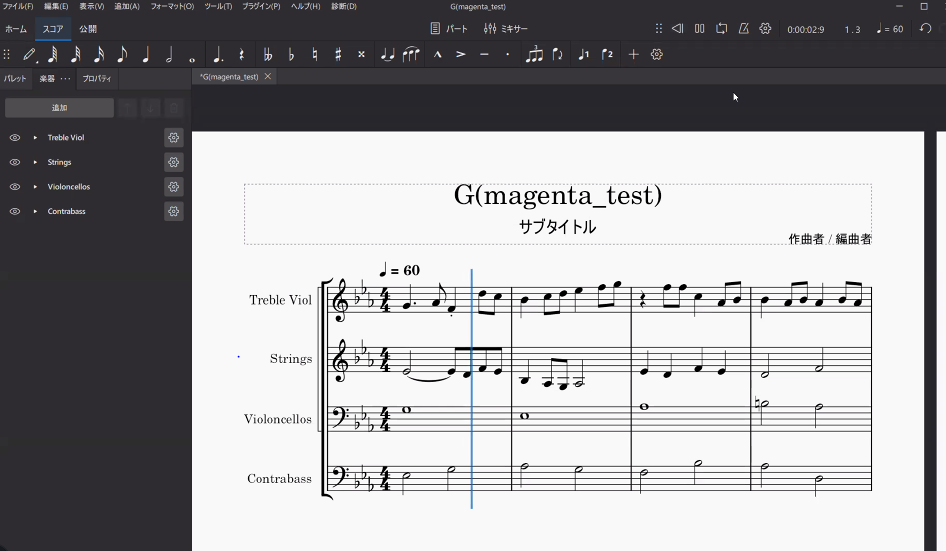
Task: Select 32nd note duration
Action: (x=75, y=55)
